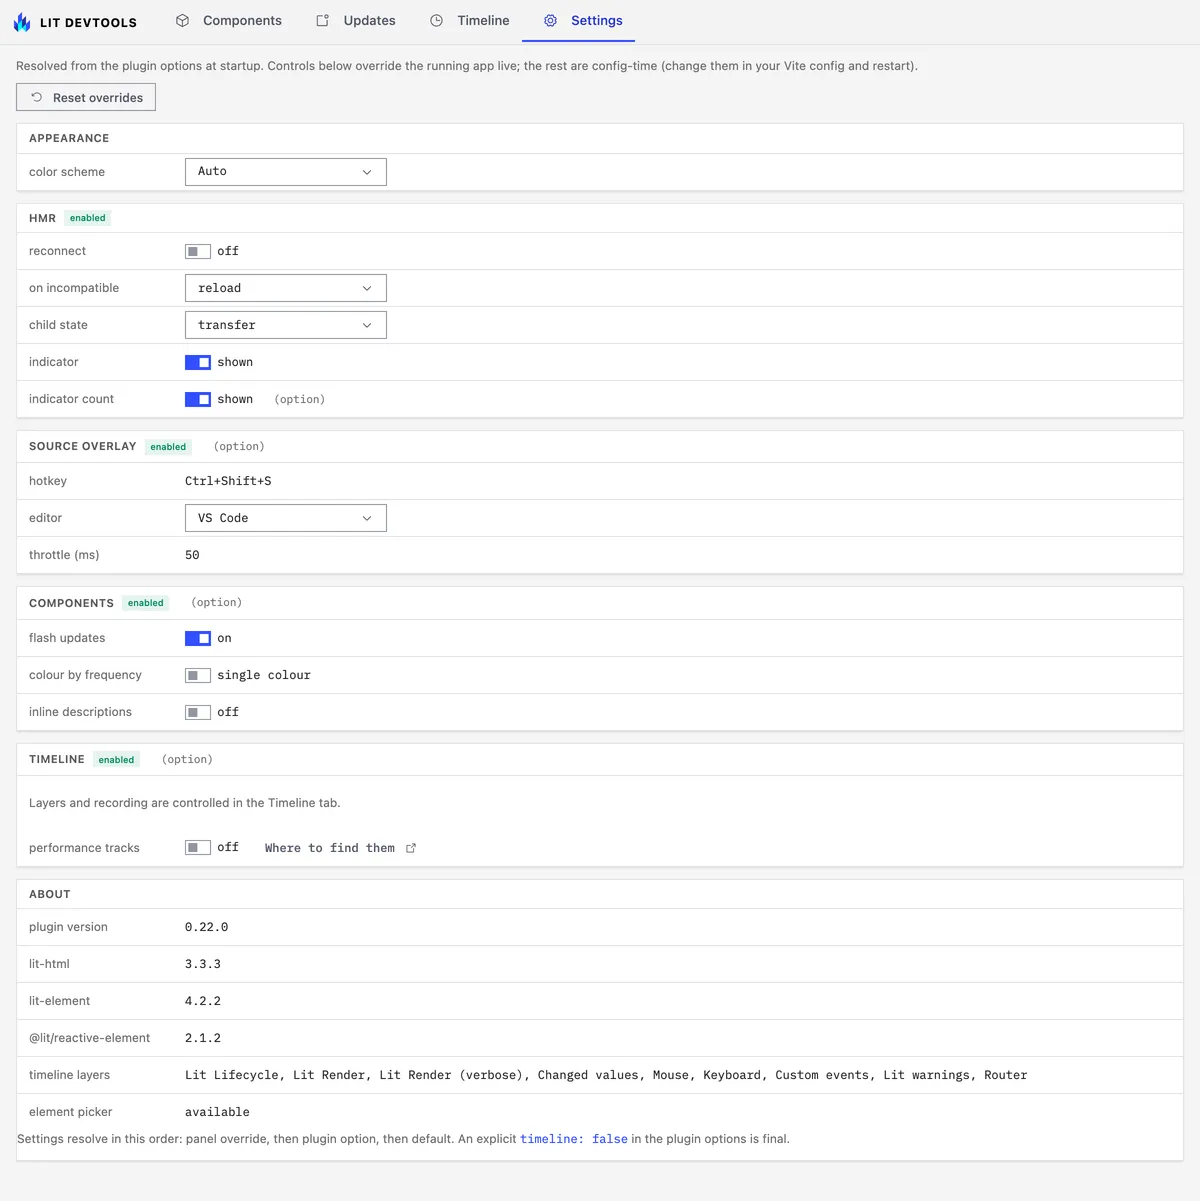Click the colour by frequency row label
The width and height of the screenshot is (1200, 1201).
coord(85,675)
